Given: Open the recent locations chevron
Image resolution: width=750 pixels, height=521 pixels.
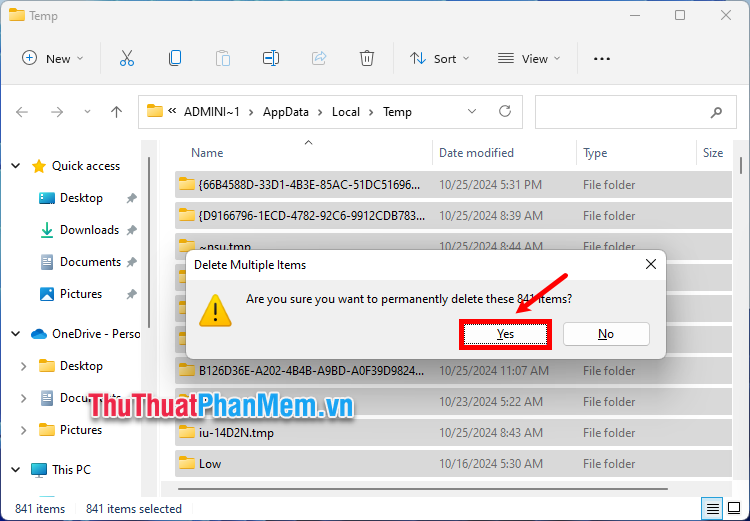Looking at the screenshot, I should click(87, 111).
